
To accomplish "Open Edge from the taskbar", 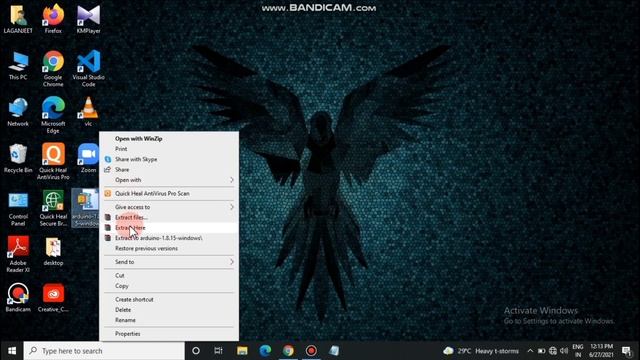I will coord(265,351).
